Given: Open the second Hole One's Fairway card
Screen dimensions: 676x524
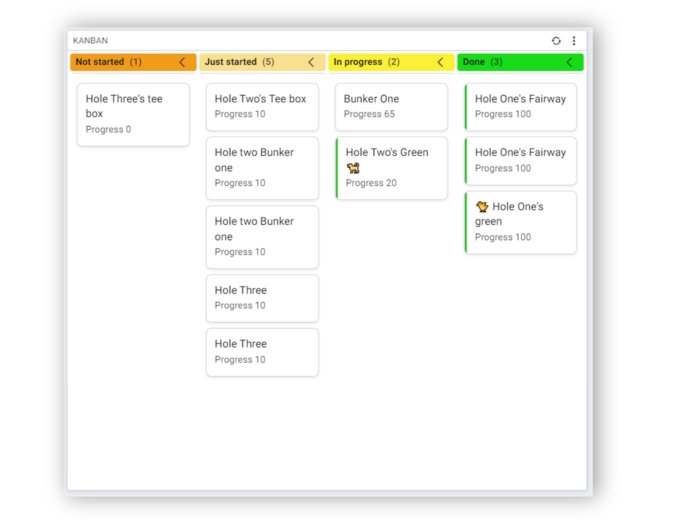Looking at the screenshot, I should click(x=521, y=161).
